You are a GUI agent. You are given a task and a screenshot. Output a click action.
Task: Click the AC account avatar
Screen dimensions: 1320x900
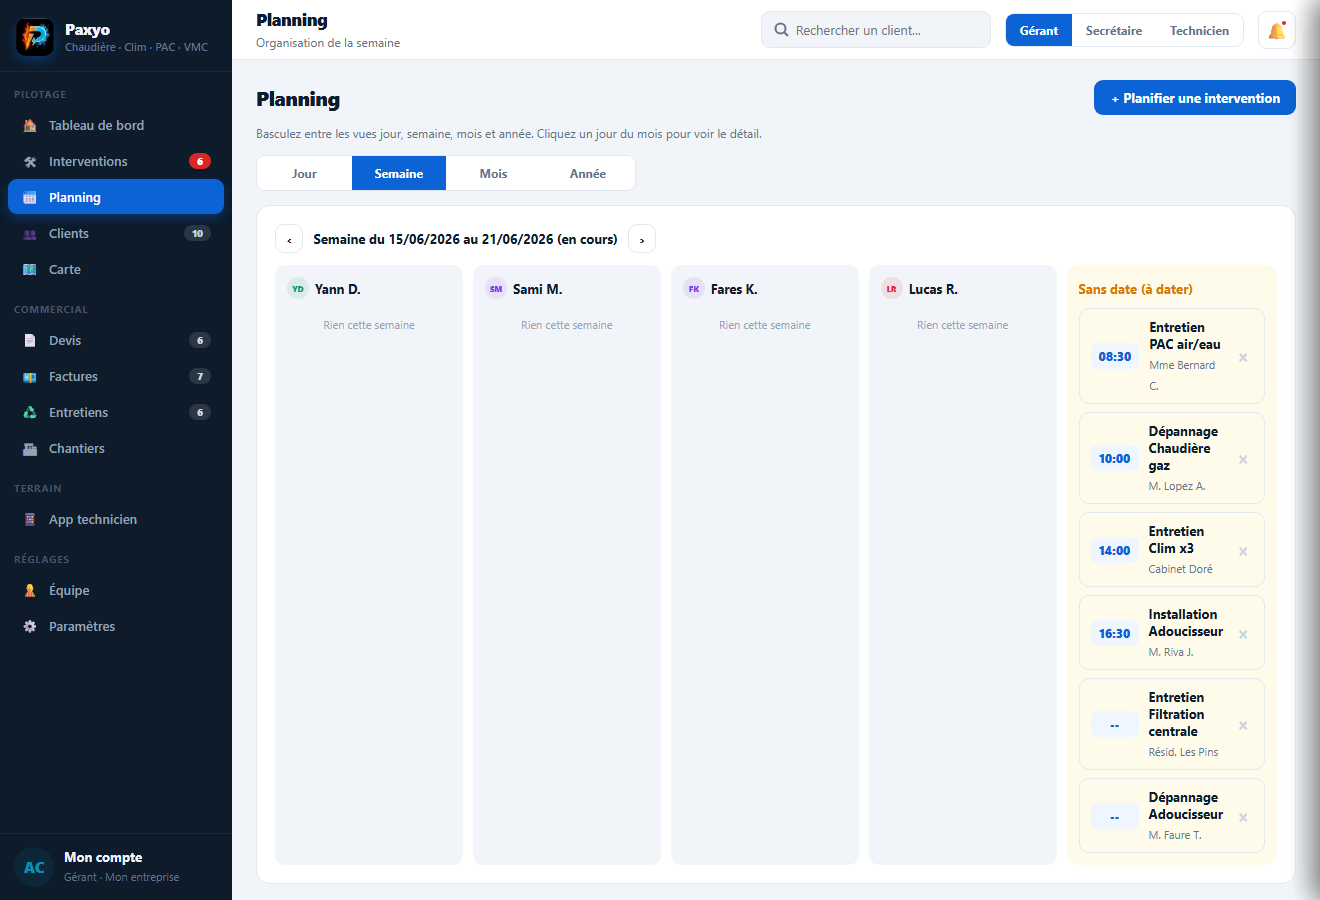coord(34,867)
